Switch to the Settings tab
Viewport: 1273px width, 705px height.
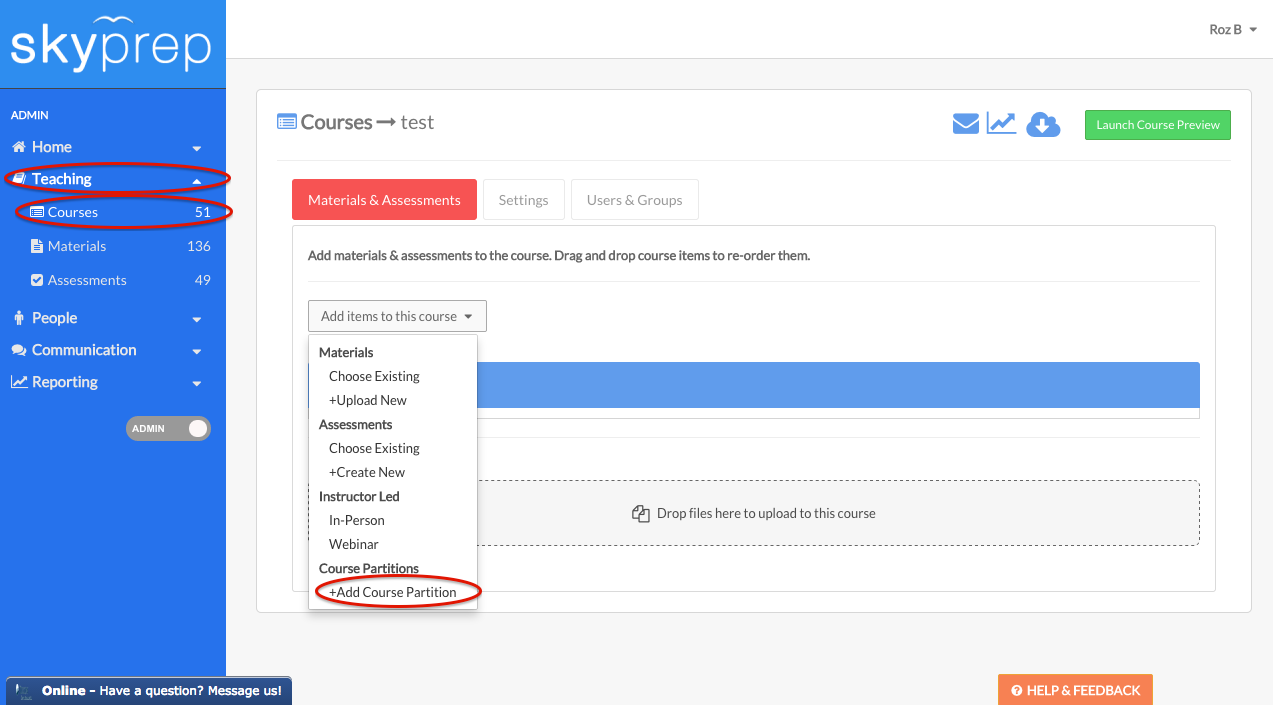click(x=523, y=200)
